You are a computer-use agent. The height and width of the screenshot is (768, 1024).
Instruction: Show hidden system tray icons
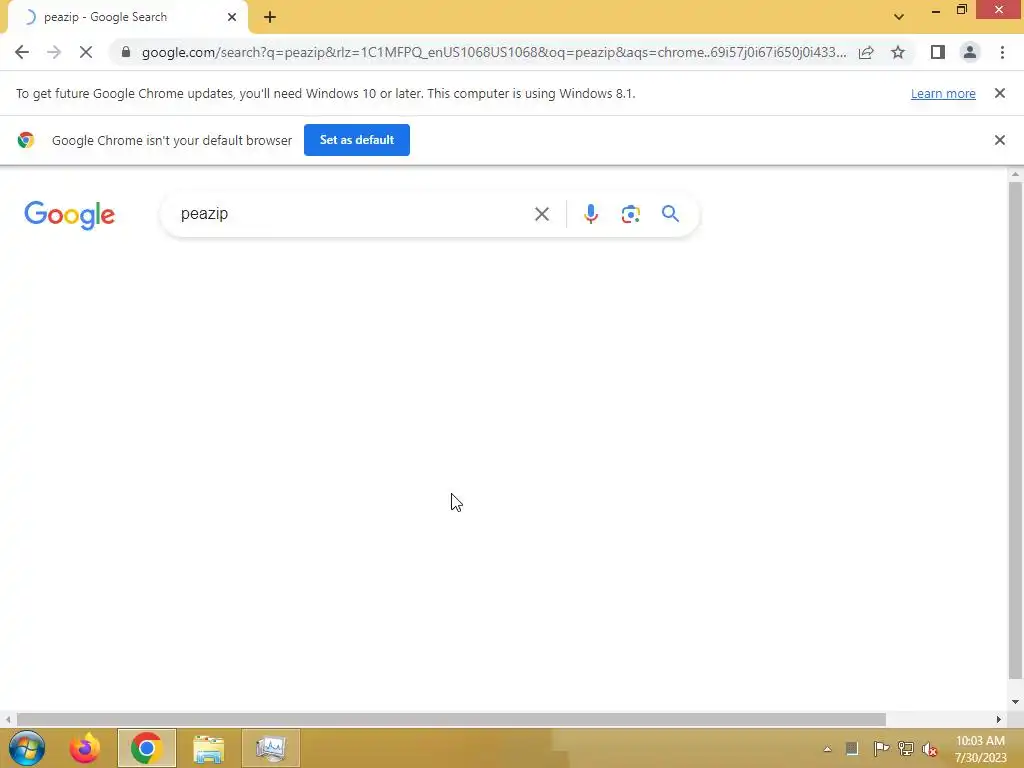click(x=827, y=749)
